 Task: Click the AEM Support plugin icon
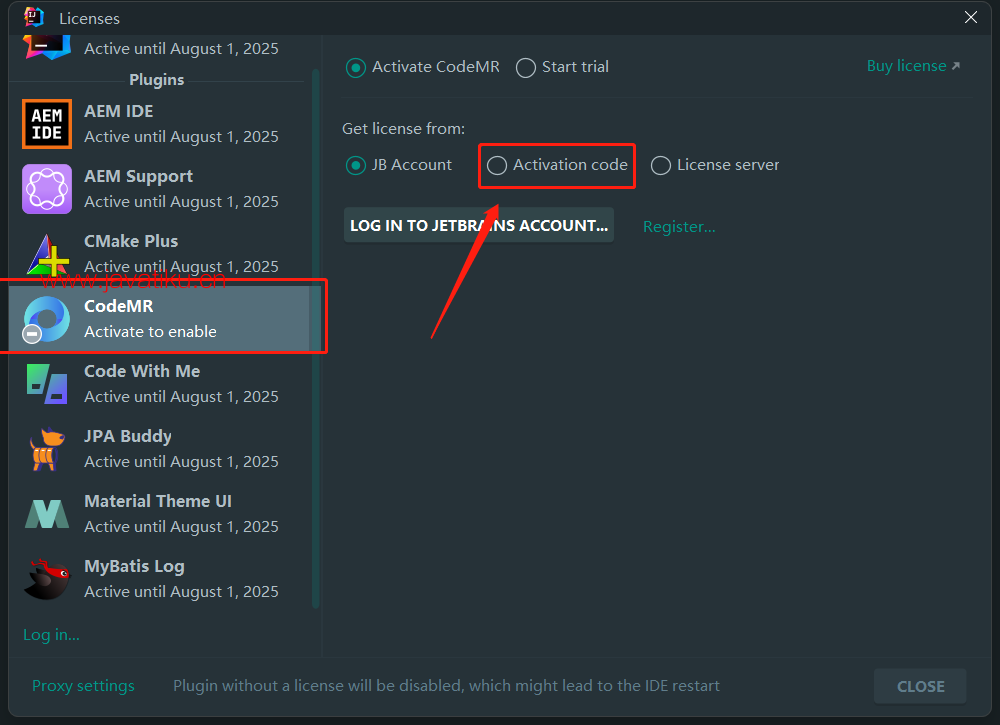pos(47,189)
